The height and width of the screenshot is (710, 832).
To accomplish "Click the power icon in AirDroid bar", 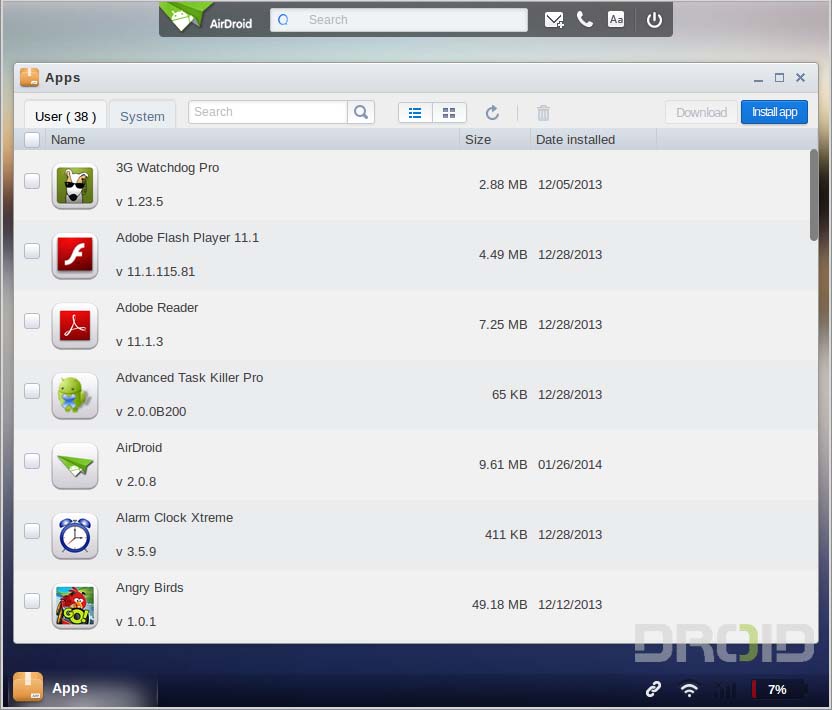I will coord(654,20).
